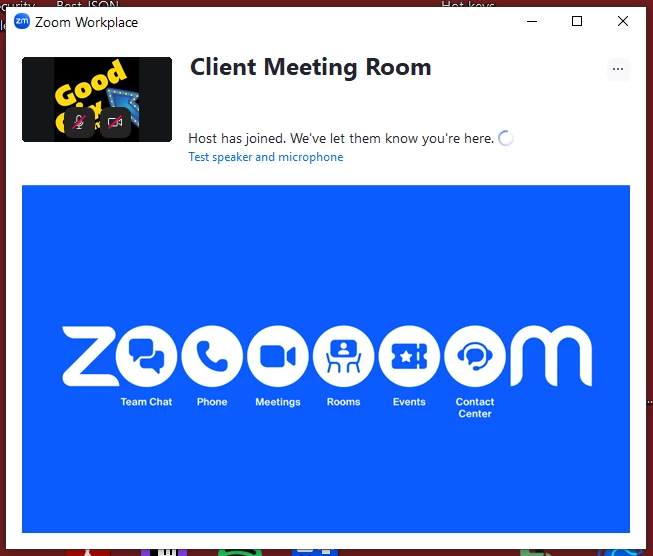Unmute the microphone on video preview
Viewport: 653px width, 556px height.
point(79,122)
